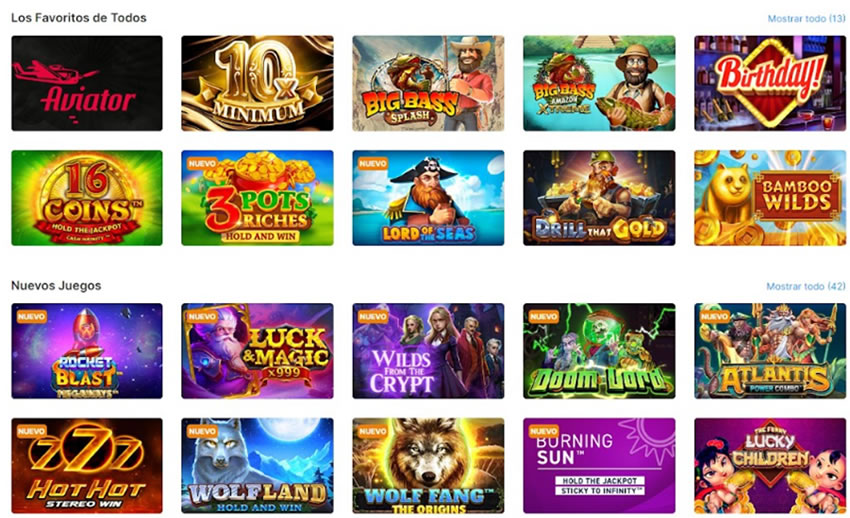Viewport: 850px width, 518px height.
Task: Open Drill That Gold tile
Action: (x=599, y=198)
